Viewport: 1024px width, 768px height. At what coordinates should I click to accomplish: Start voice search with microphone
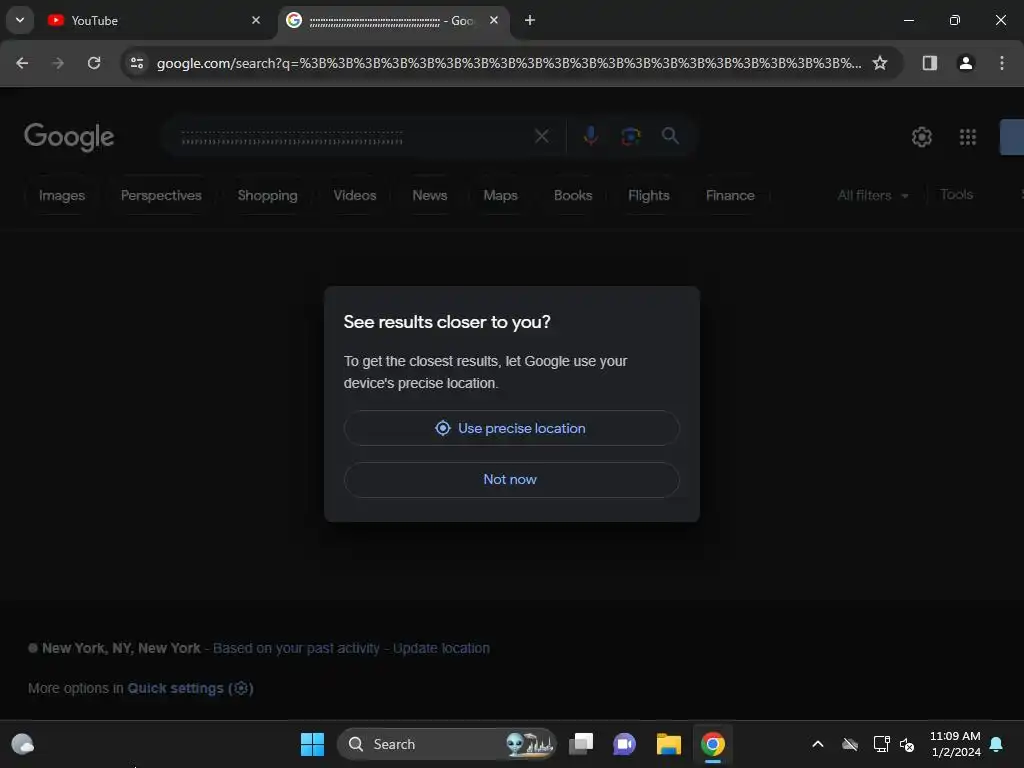pyautogui.click(x=590, y=136)
